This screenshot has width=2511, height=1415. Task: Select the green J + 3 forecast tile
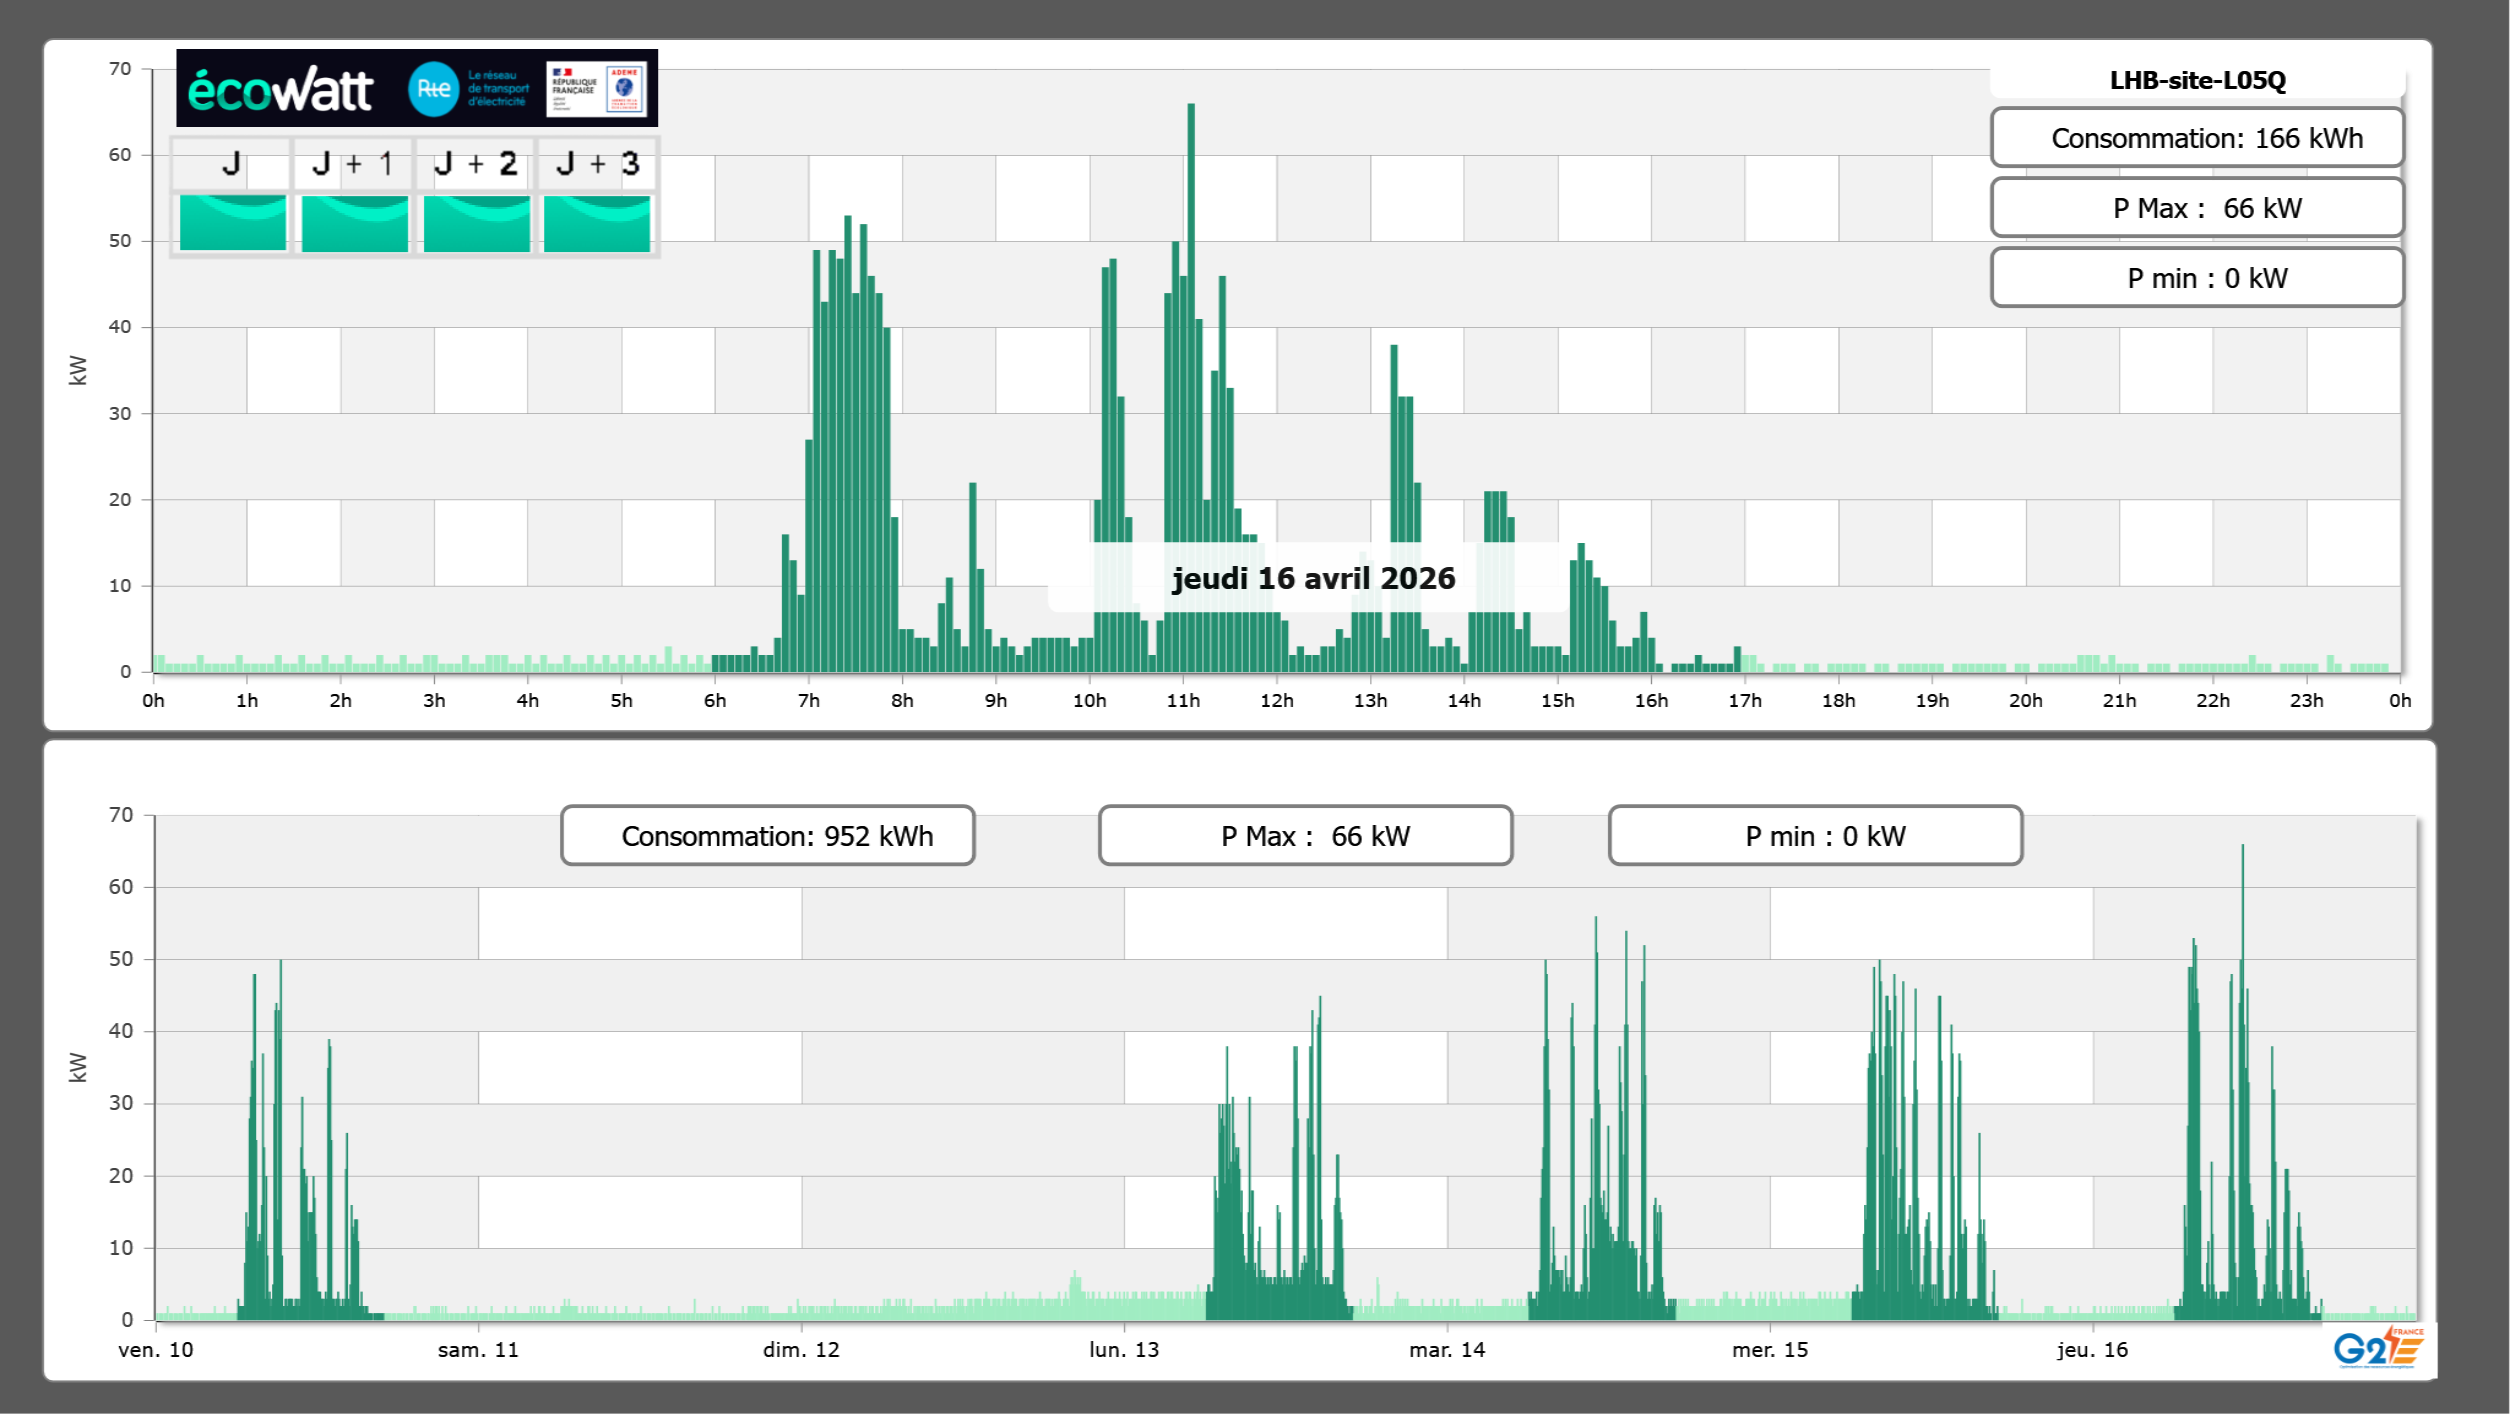597,223
